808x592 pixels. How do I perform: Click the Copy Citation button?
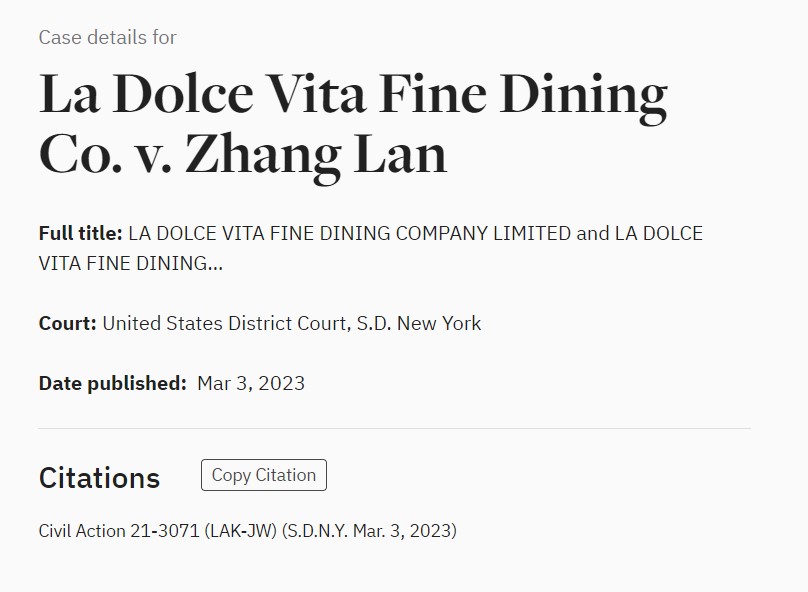tap(263, 475)
